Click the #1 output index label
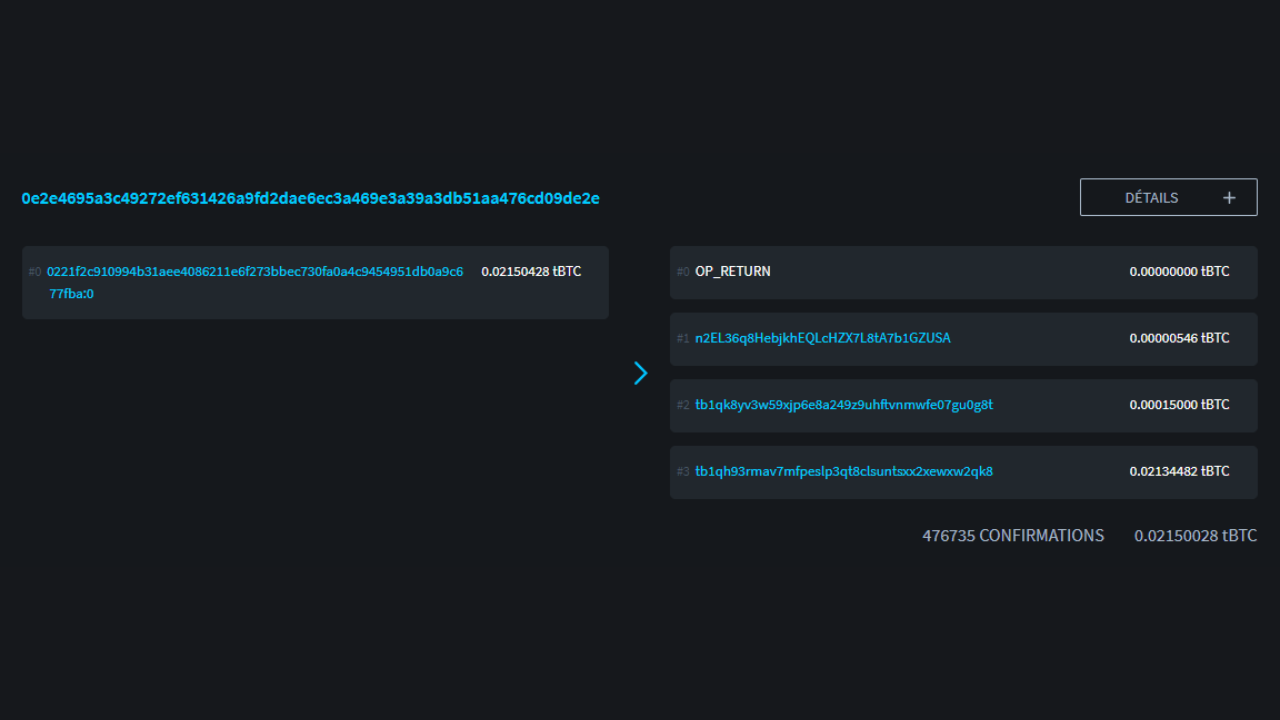Image resolution: width=1280 pixels, height=720 pixels. tap(683, 339)
